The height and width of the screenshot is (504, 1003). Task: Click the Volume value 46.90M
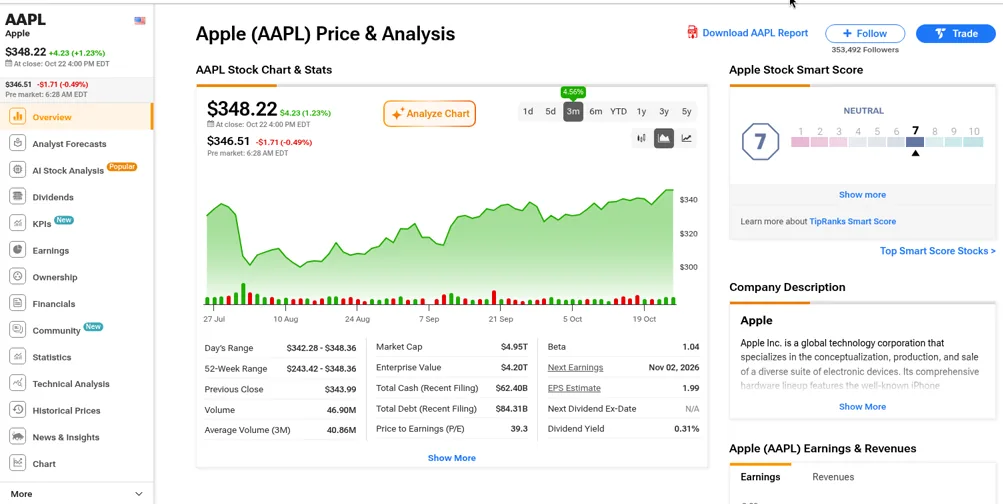pyautogui.click(x=340, y=409)
